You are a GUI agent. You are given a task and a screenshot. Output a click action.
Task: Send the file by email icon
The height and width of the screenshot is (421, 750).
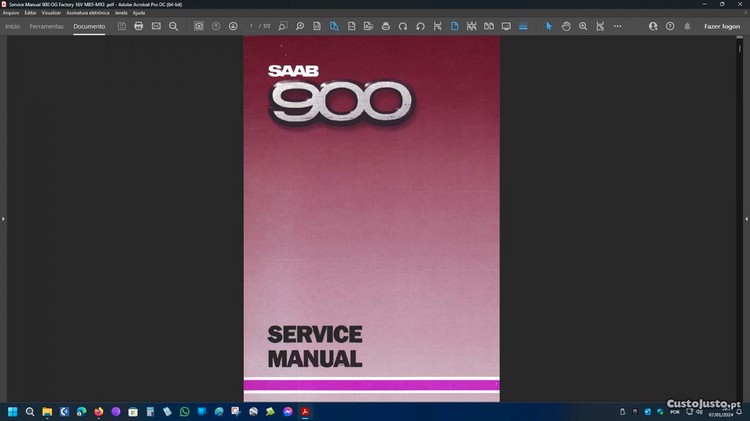coord(156,26)
